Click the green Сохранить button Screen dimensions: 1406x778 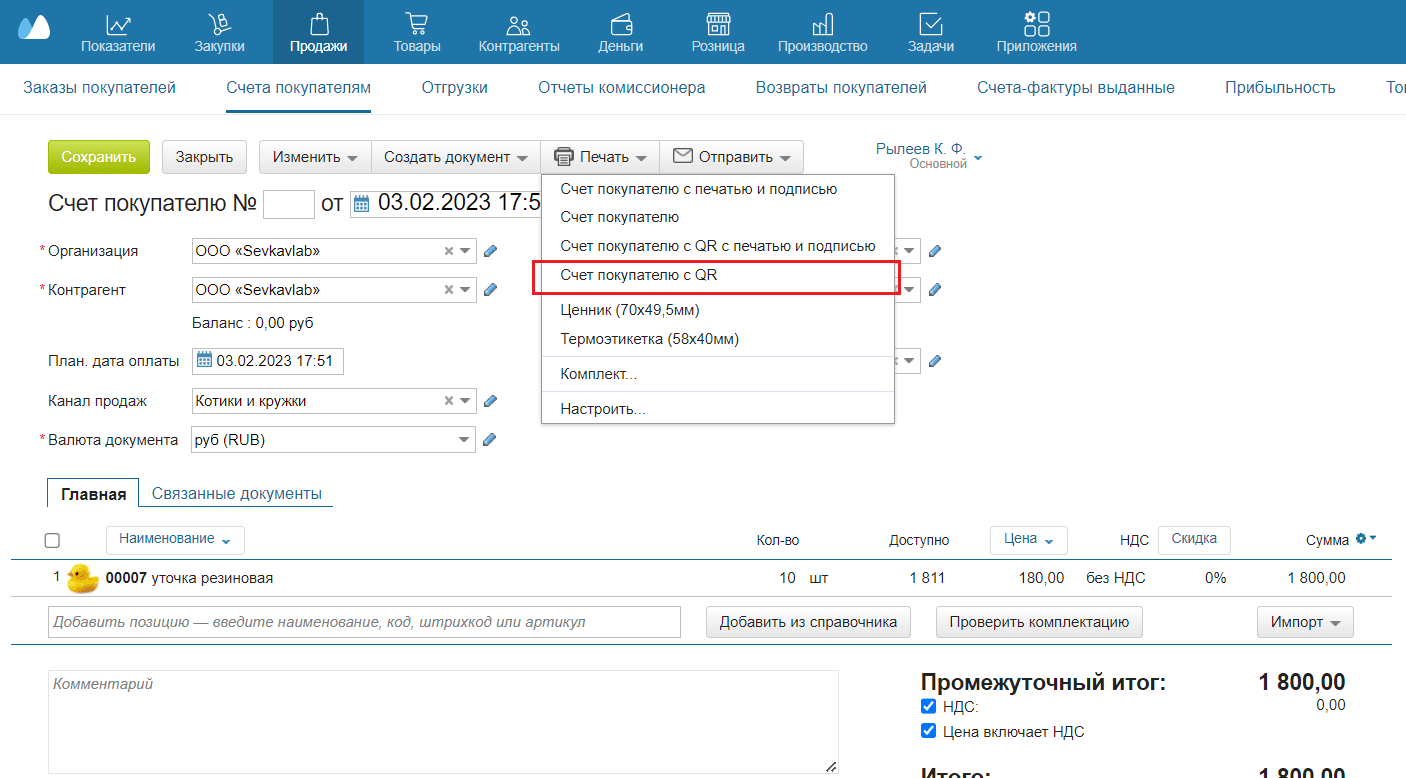[98, 157]
